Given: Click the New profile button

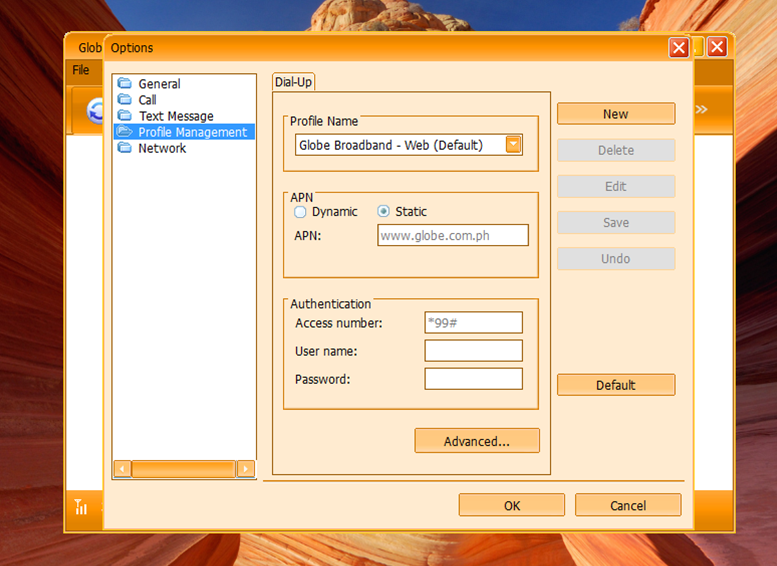Looking at the screenshot, I should (616, 114).
